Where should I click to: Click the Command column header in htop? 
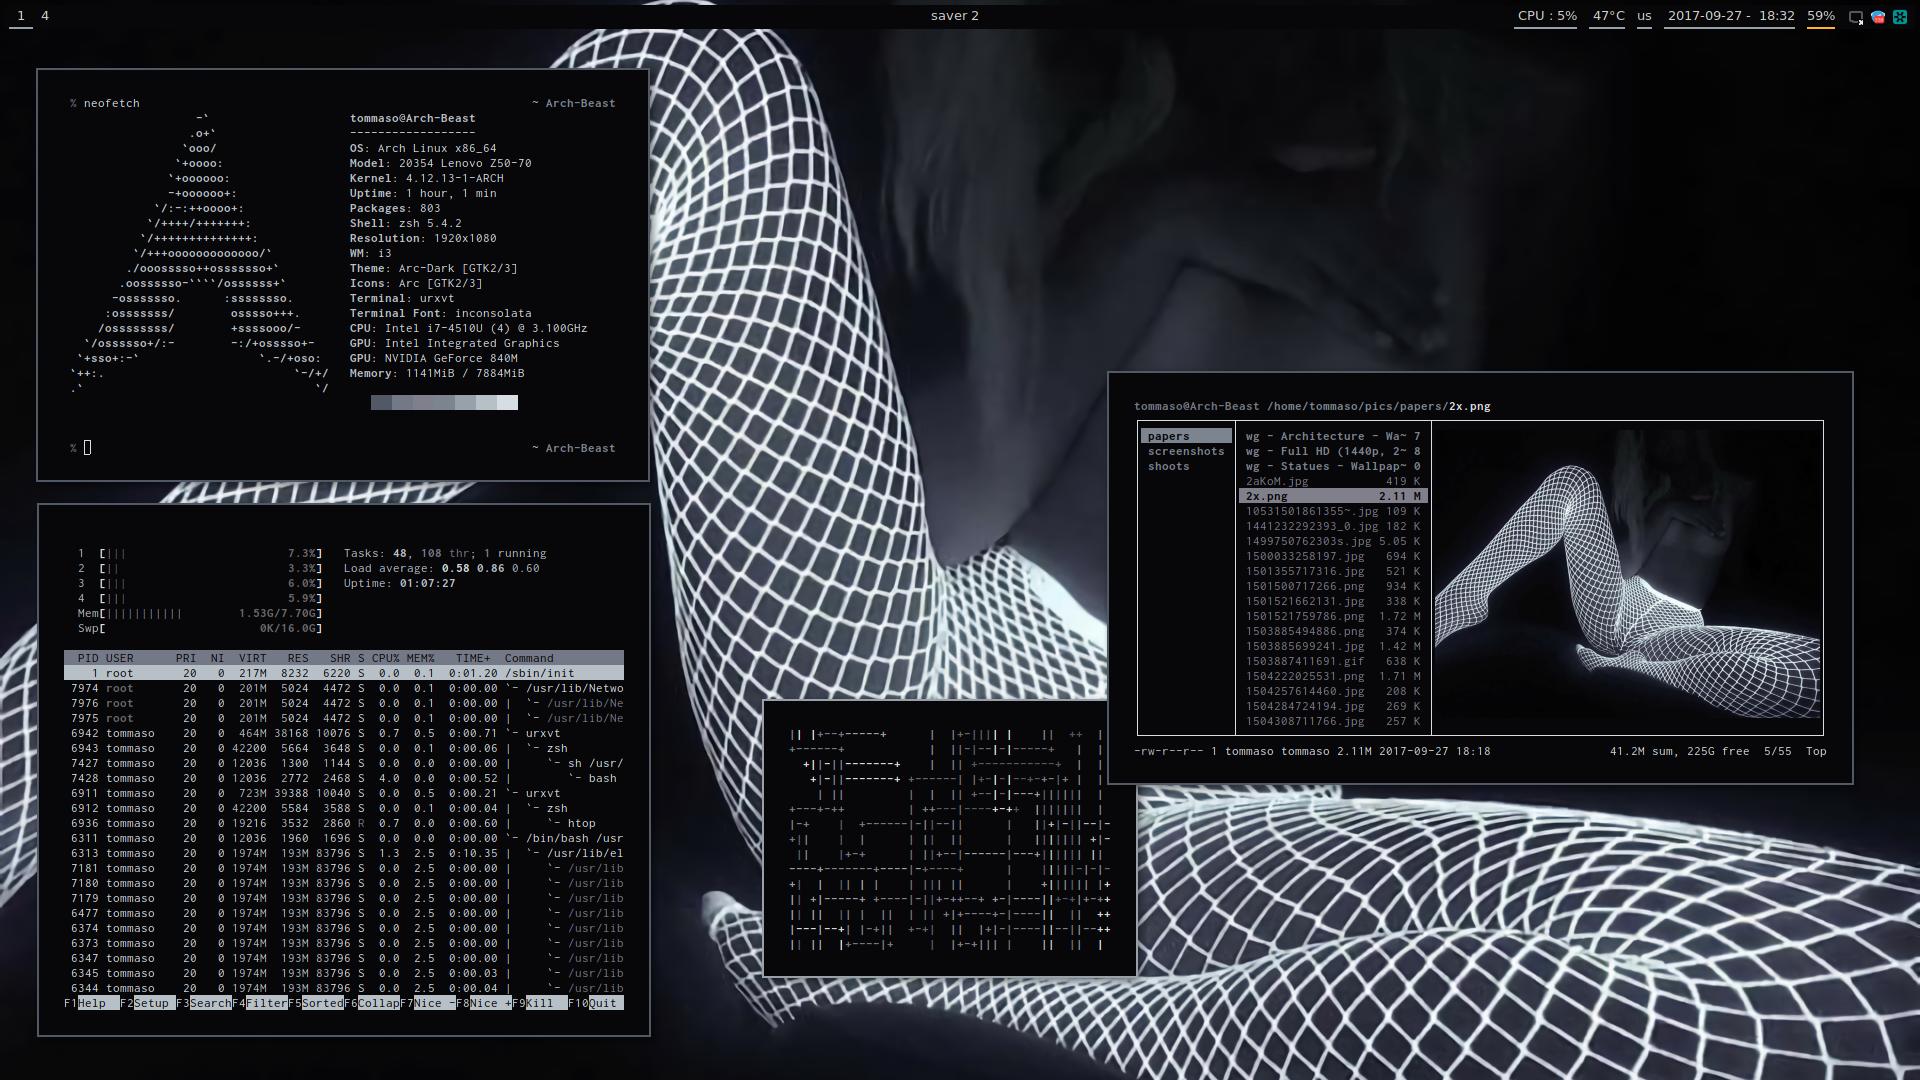529,658
